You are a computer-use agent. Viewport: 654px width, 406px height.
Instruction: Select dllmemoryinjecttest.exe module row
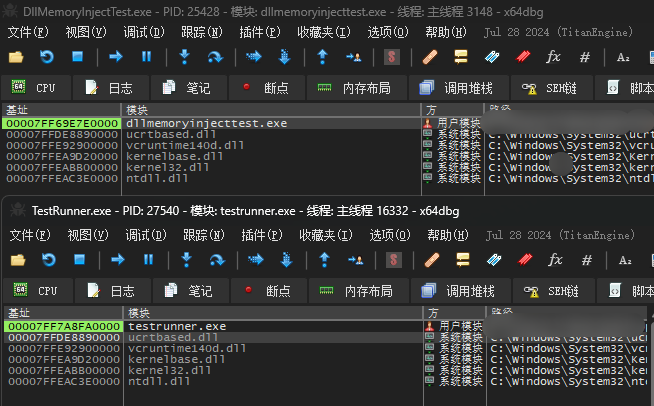tap(328, 124)
